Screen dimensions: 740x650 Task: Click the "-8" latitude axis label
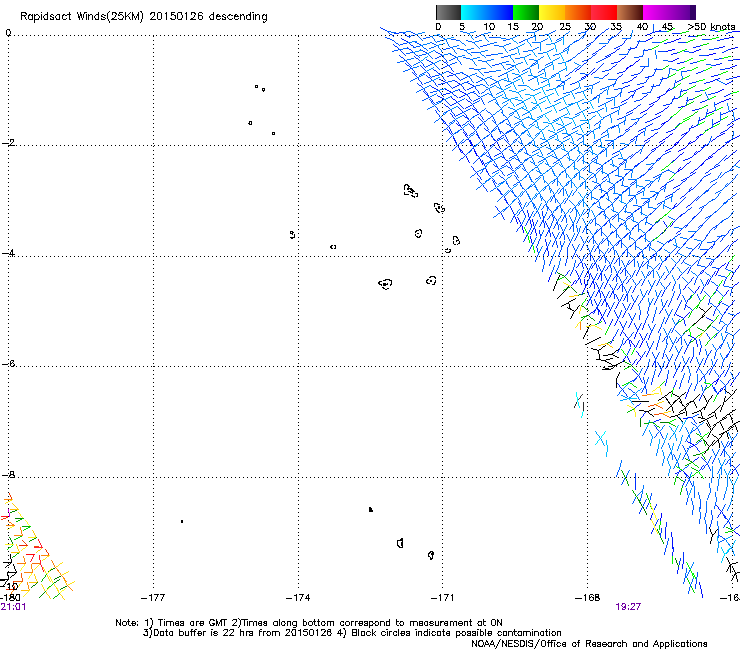coord(8,474)
